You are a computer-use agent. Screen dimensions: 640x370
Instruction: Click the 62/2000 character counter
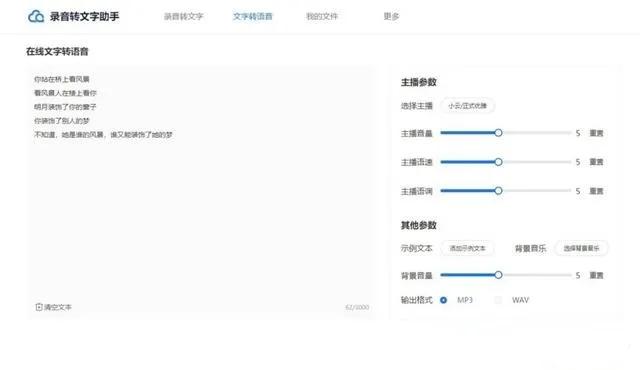(x=357, y=307)
